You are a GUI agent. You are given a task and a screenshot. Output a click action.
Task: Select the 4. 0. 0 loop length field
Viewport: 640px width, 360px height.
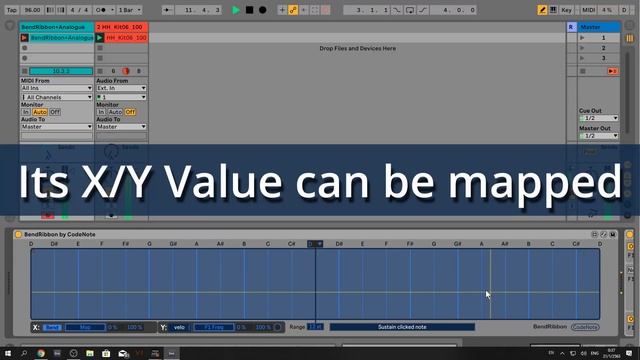coord(453,10)
